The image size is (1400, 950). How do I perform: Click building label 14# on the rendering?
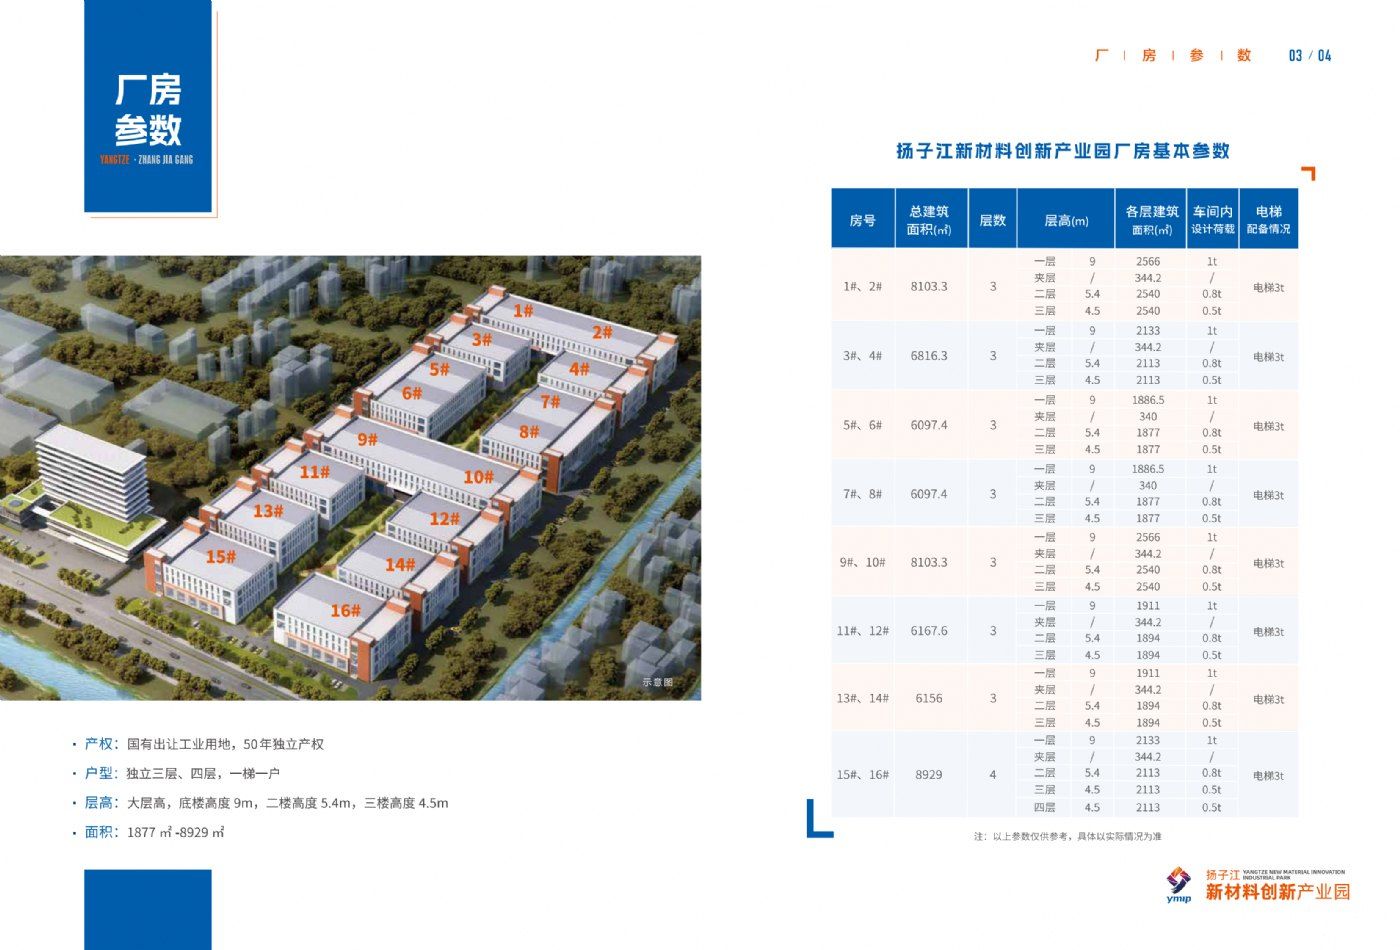400,564
